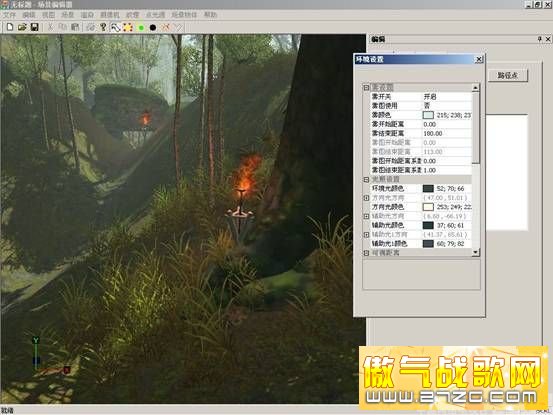This screenshot has height=415, width=553.
Task: Save the scene with the floppy disk icon
Action: [x=34, y=27]
